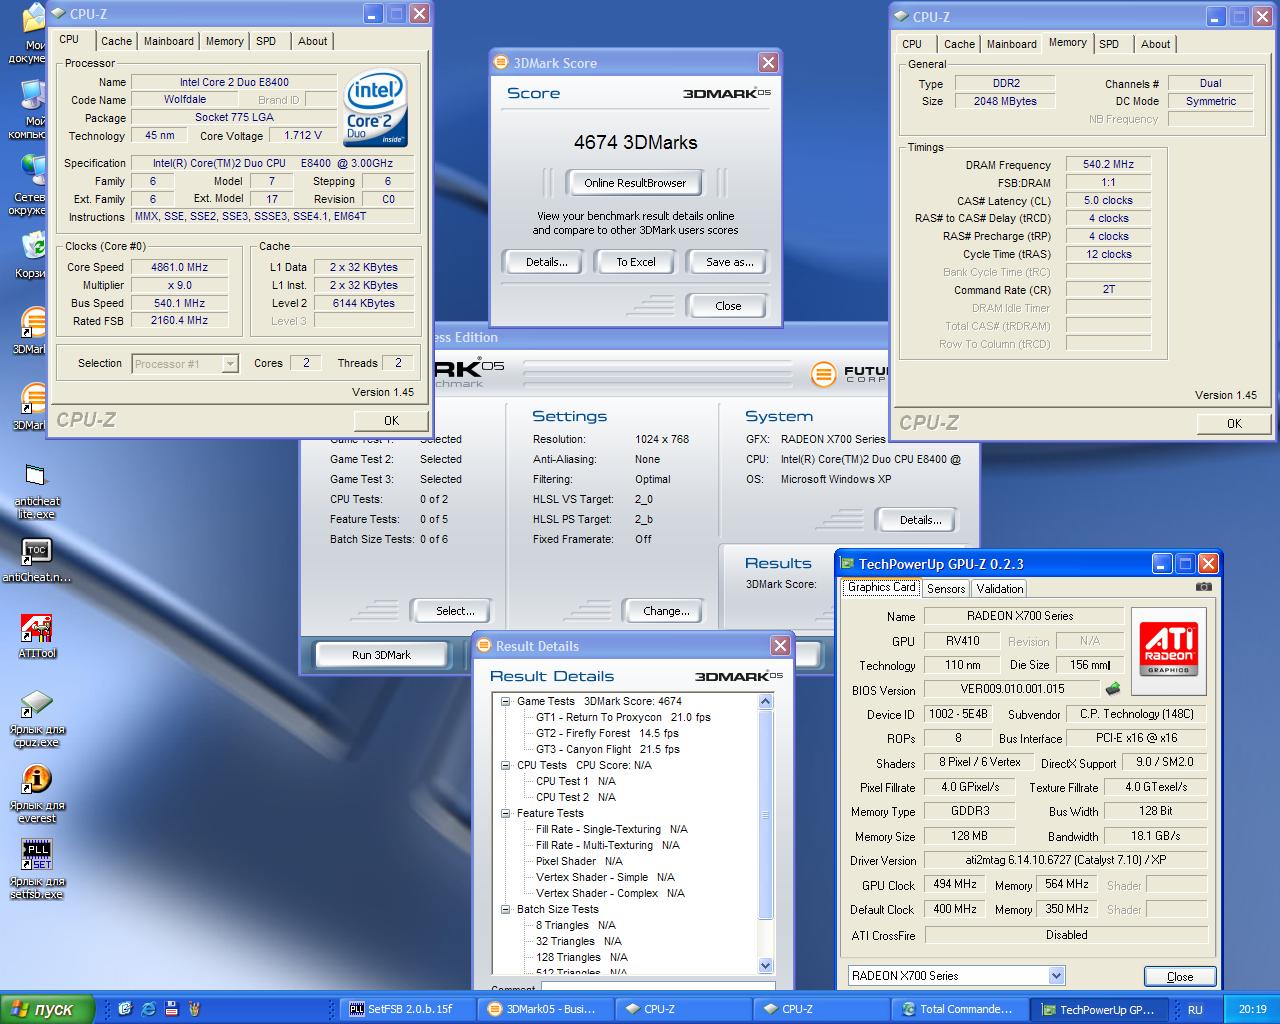Open Cache tab in the CPU-Z processor window
The width and height of the screenshot is (1280, 1024).
point(116,41)
